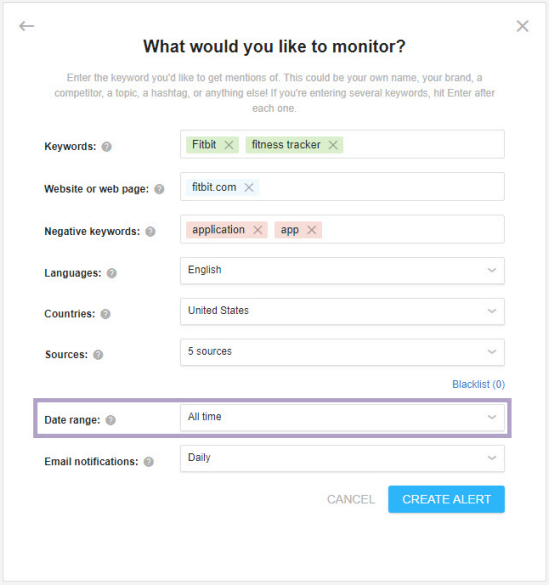Remove the application negative keyword
Image resolution: width=549 pixels, height=585 pixels.
(258, 230)
